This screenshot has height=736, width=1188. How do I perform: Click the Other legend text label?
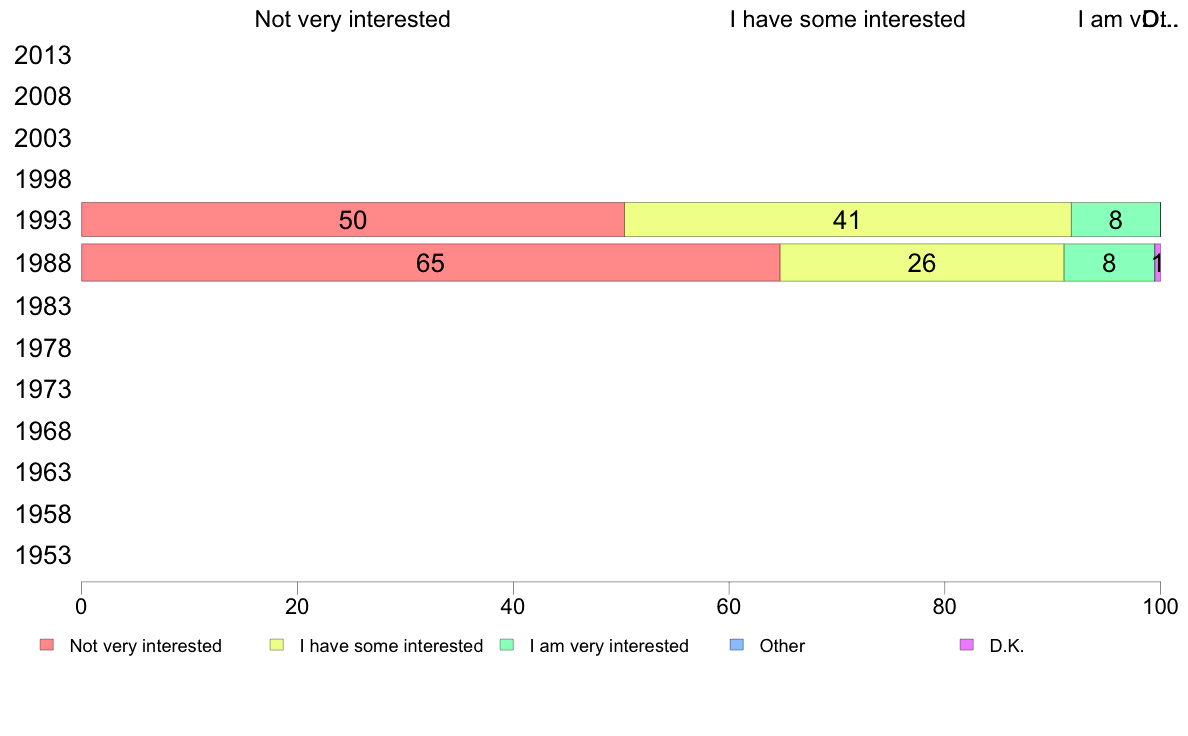pyautogui.click(x=782, y=646)
